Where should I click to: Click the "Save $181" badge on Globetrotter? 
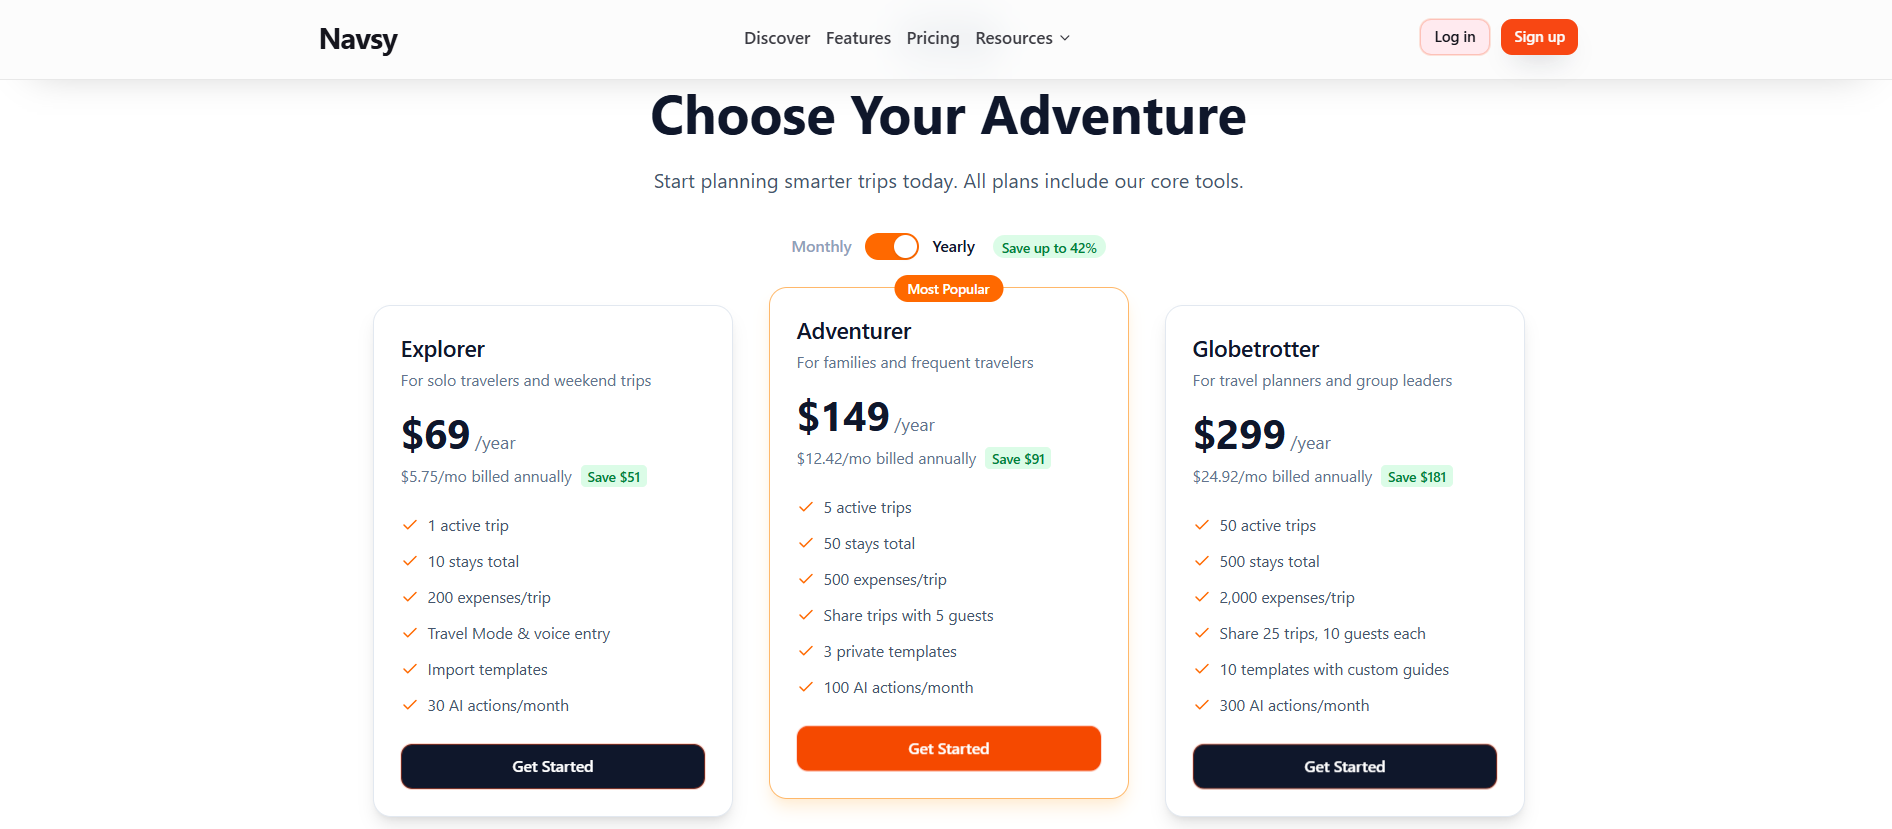point(1416,476)
